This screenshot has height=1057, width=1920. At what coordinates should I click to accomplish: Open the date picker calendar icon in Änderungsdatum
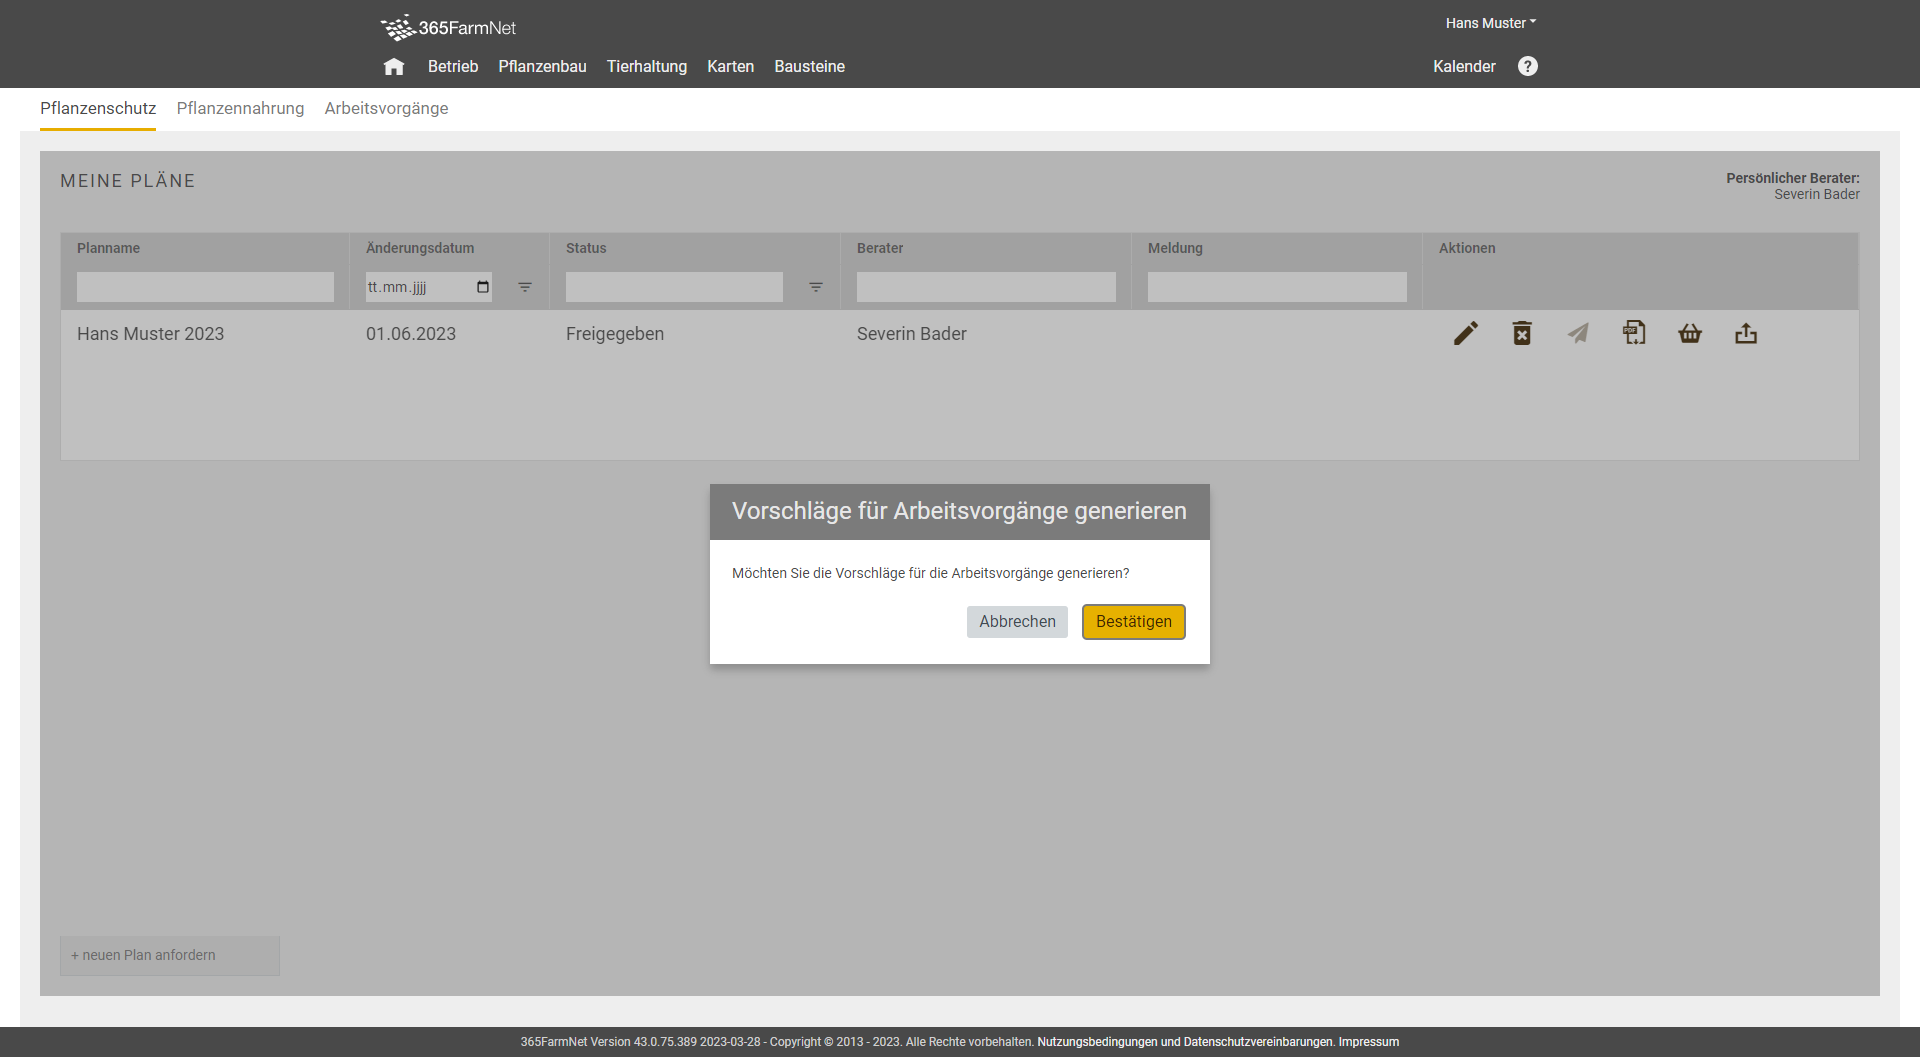[483, 287]
